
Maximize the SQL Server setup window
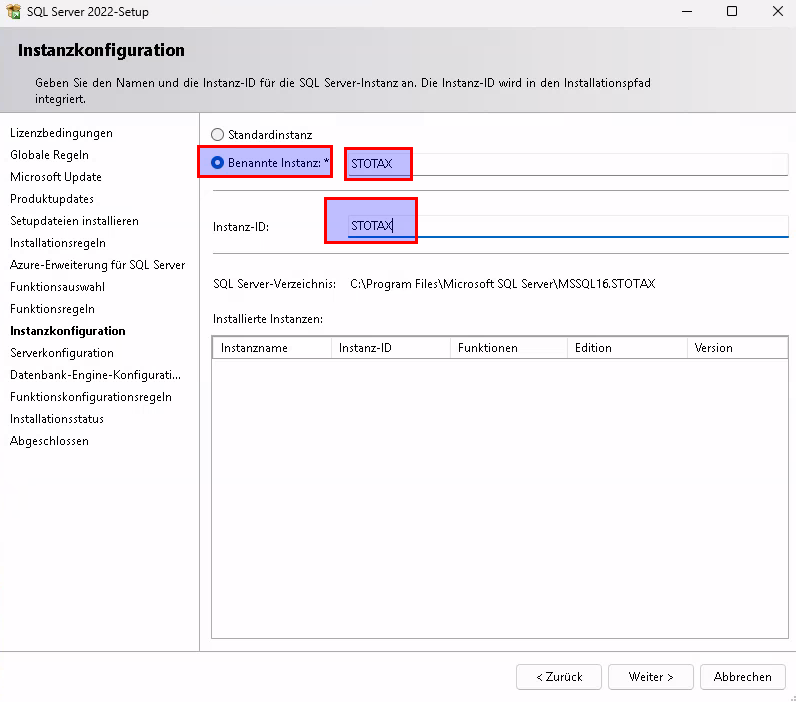[731, 12]
